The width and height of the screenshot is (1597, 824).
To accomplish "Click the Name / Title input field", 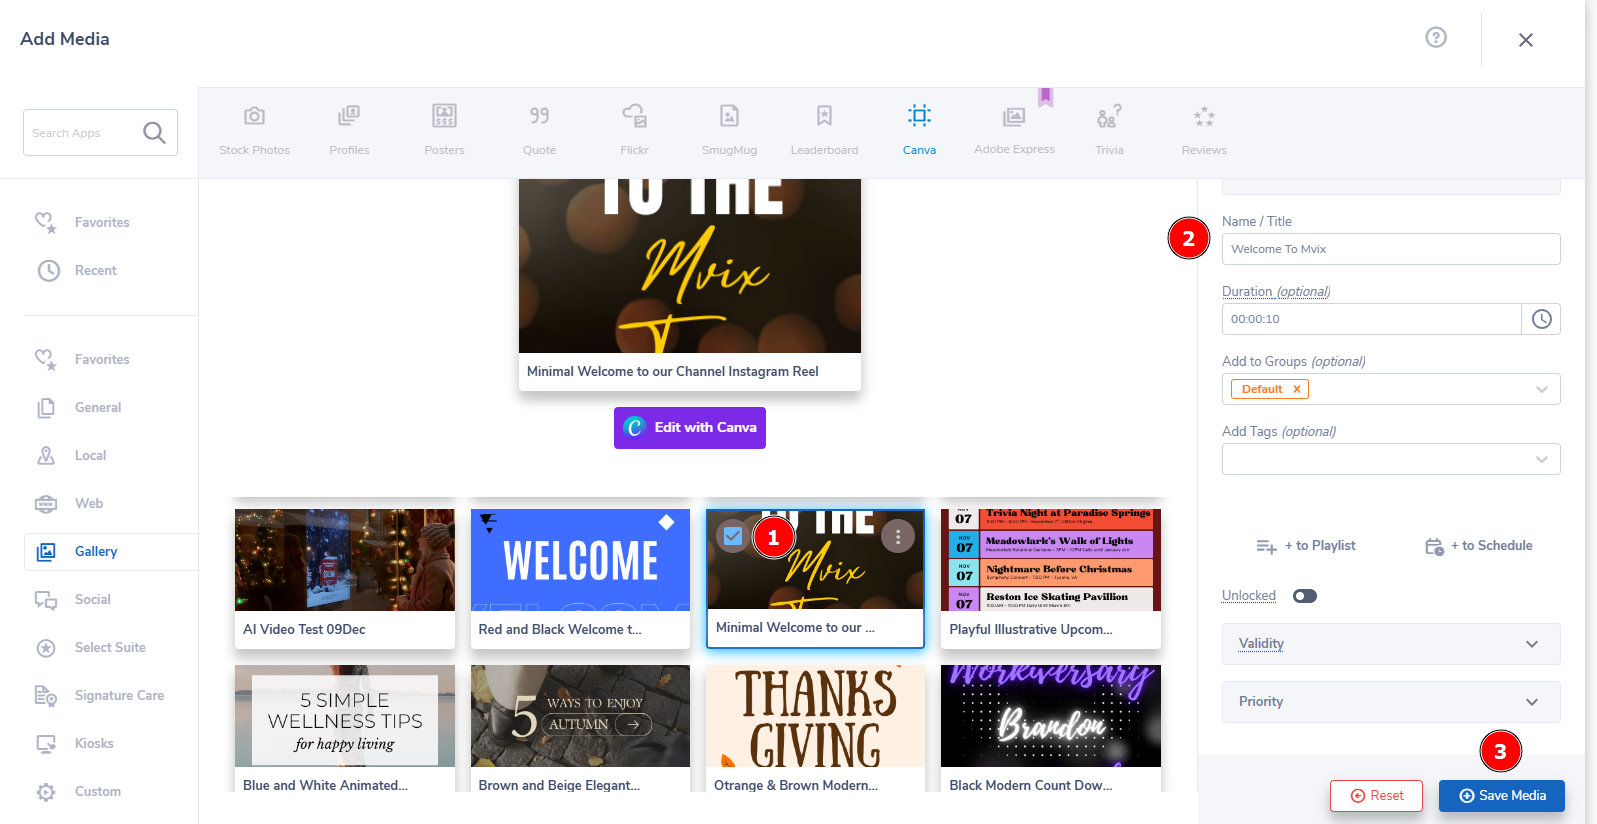I will 1391,249.
